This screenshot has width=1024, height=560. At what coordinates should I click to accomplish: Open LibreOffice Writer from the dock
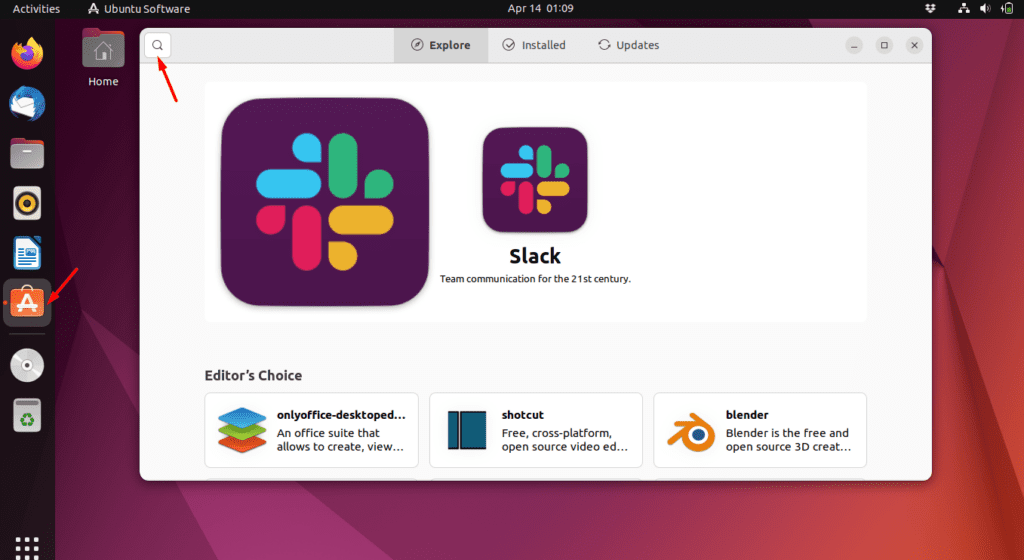pos(27,253)
